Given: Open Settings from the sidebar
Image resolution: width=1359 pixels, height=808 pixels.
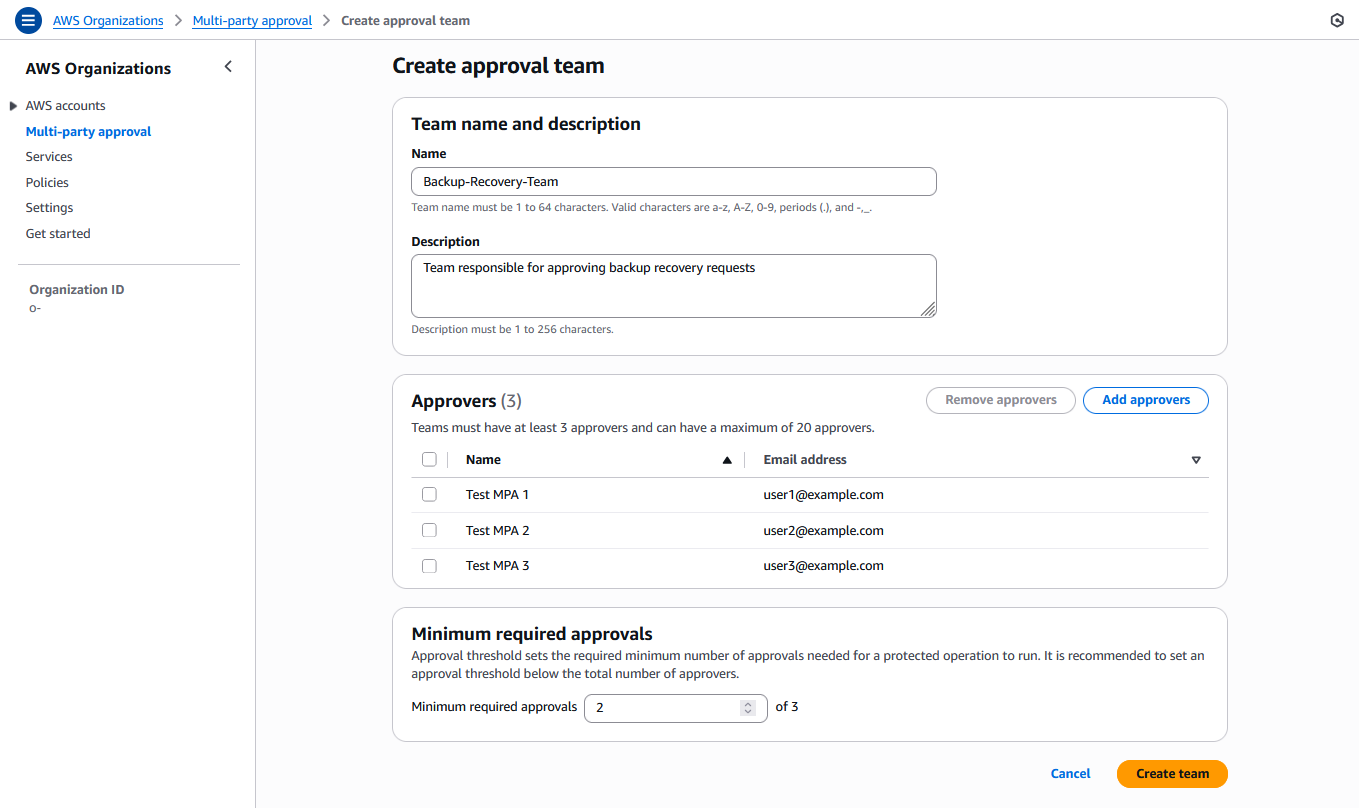Looking at the screenshot, I should tap(49, 207).
